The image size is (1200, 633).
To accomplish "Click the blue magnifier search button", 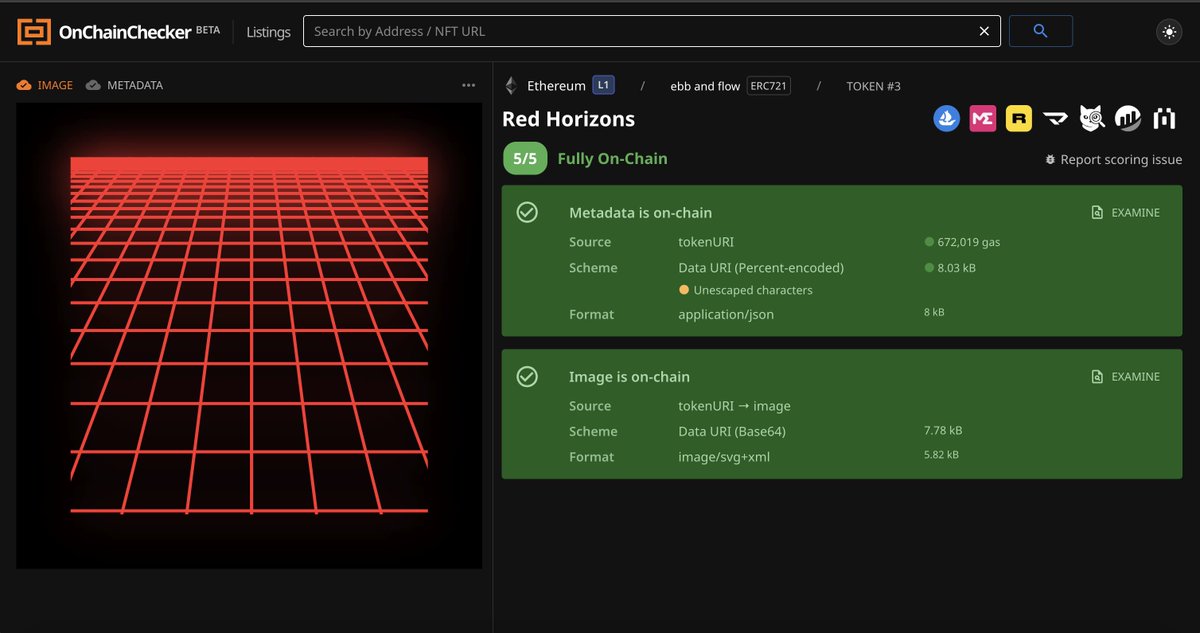I will pos(1040,31).
